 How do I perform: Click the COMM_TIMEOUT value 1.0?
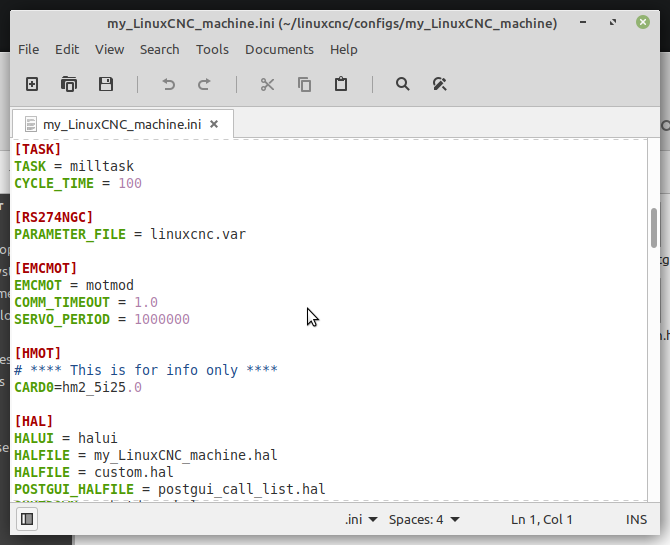[146, 302]
